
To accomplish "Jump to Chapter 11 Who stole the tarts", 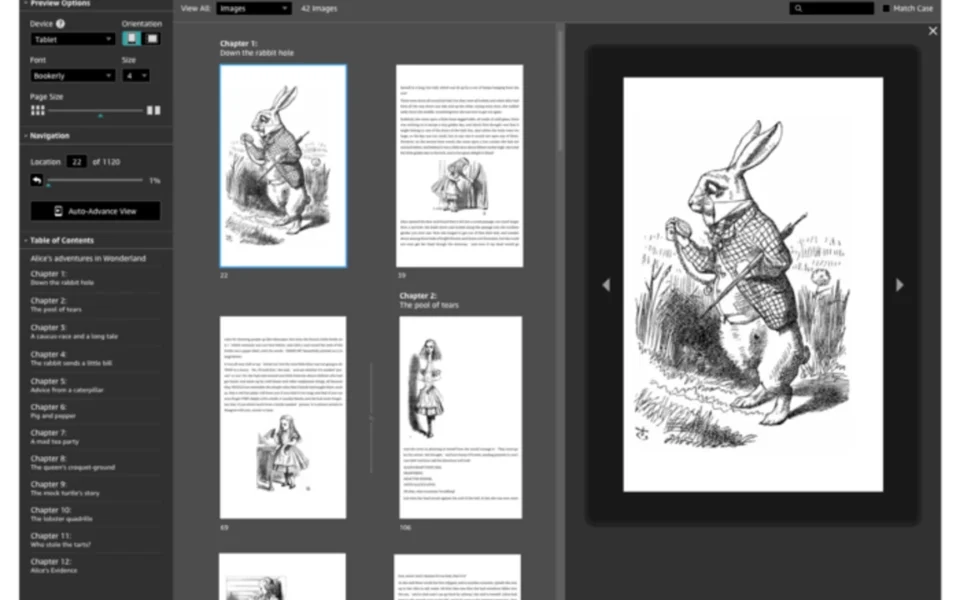I will [61, 539].
